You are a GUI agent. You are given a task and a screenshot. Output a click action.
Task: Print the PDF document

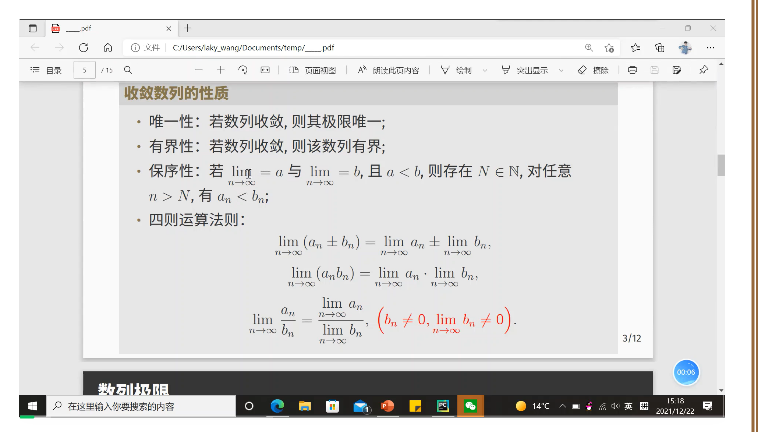(x=632, y=70)
